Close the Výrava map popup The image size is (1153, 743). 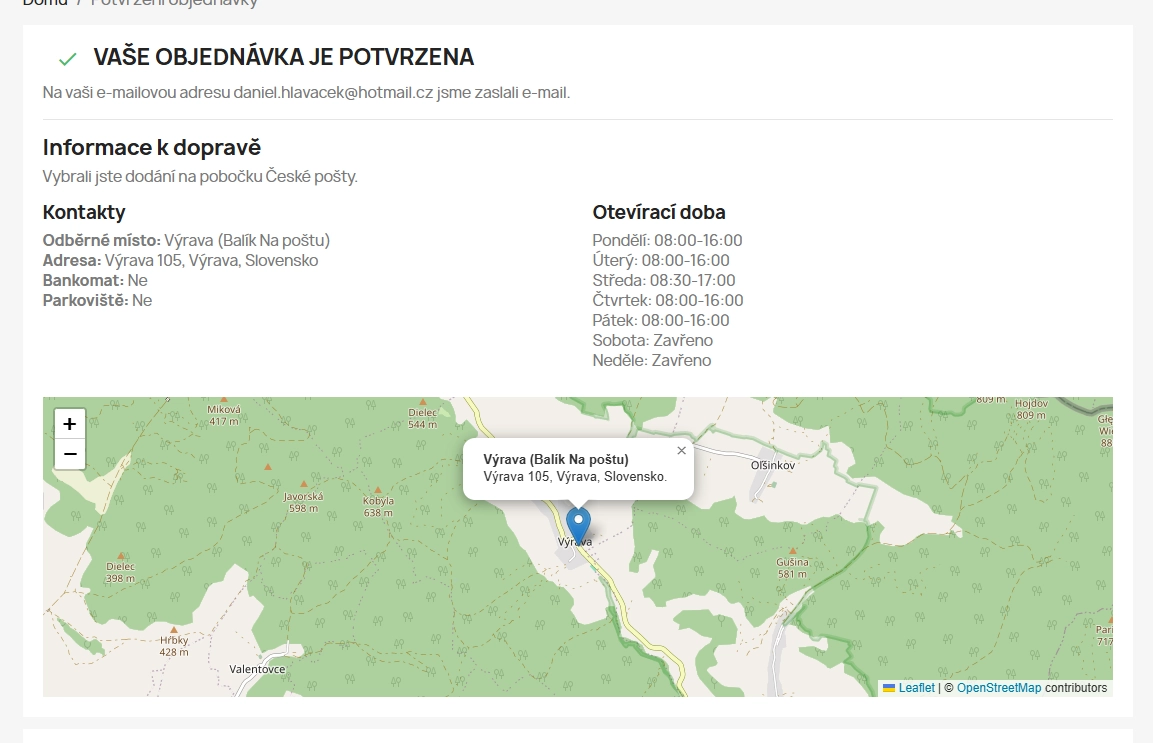point(681,451)
